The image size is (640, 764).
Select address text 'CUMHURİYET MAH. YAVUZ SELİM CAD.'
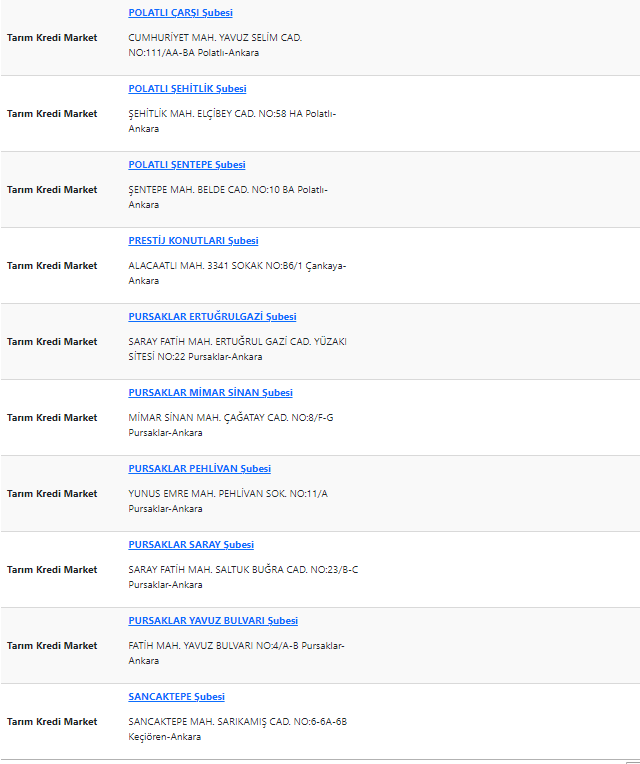[x=215, y=38]
